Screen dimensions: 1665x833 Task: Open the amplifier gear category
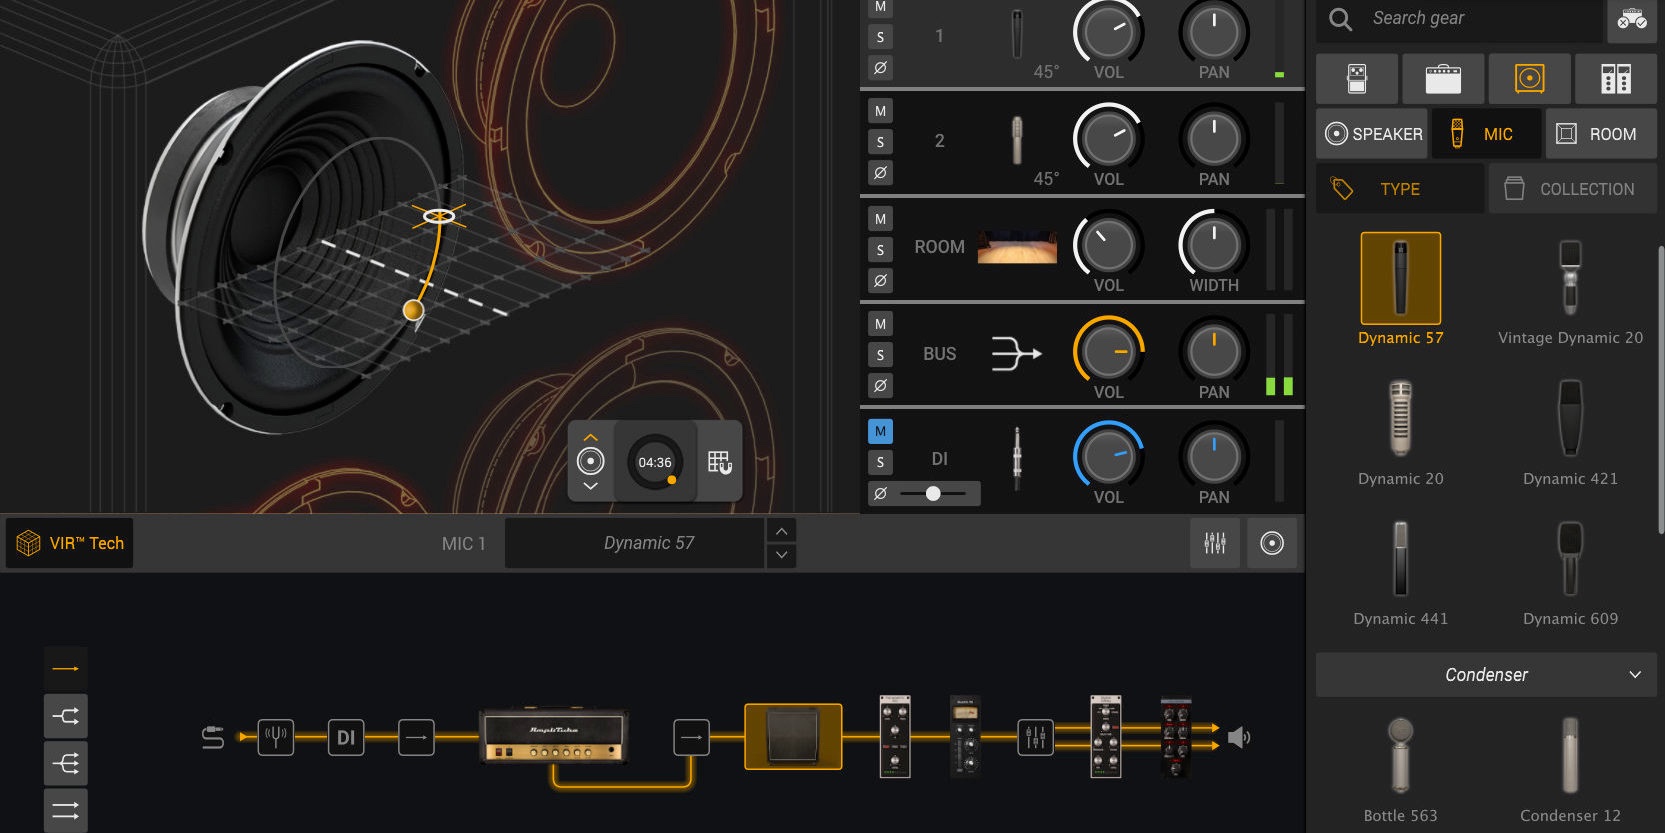click(1443, 79)
